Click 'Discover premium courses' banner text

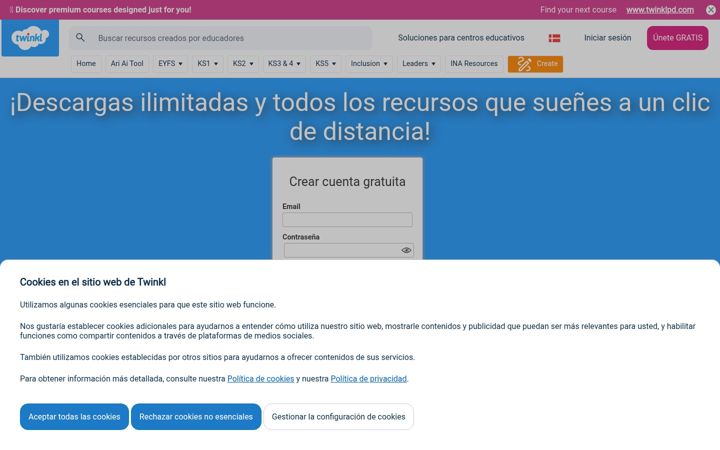coord(103,10)
